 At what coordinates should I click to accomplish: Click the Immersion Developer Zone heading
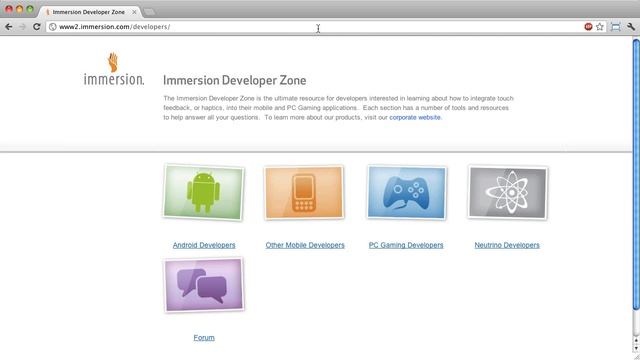tap(234, 80)
